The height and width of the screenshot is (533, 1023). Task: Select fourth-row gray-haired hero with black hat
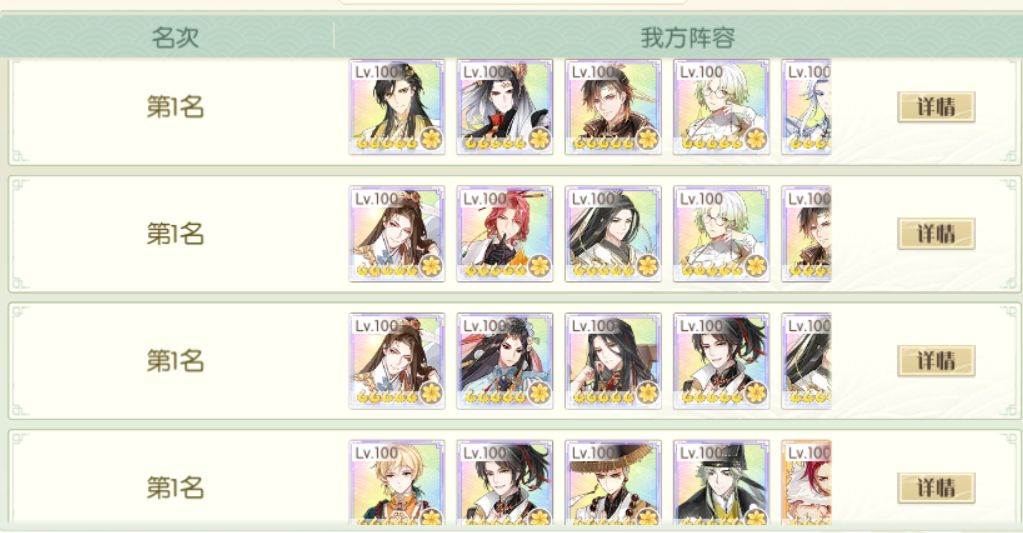pos(722,483)
